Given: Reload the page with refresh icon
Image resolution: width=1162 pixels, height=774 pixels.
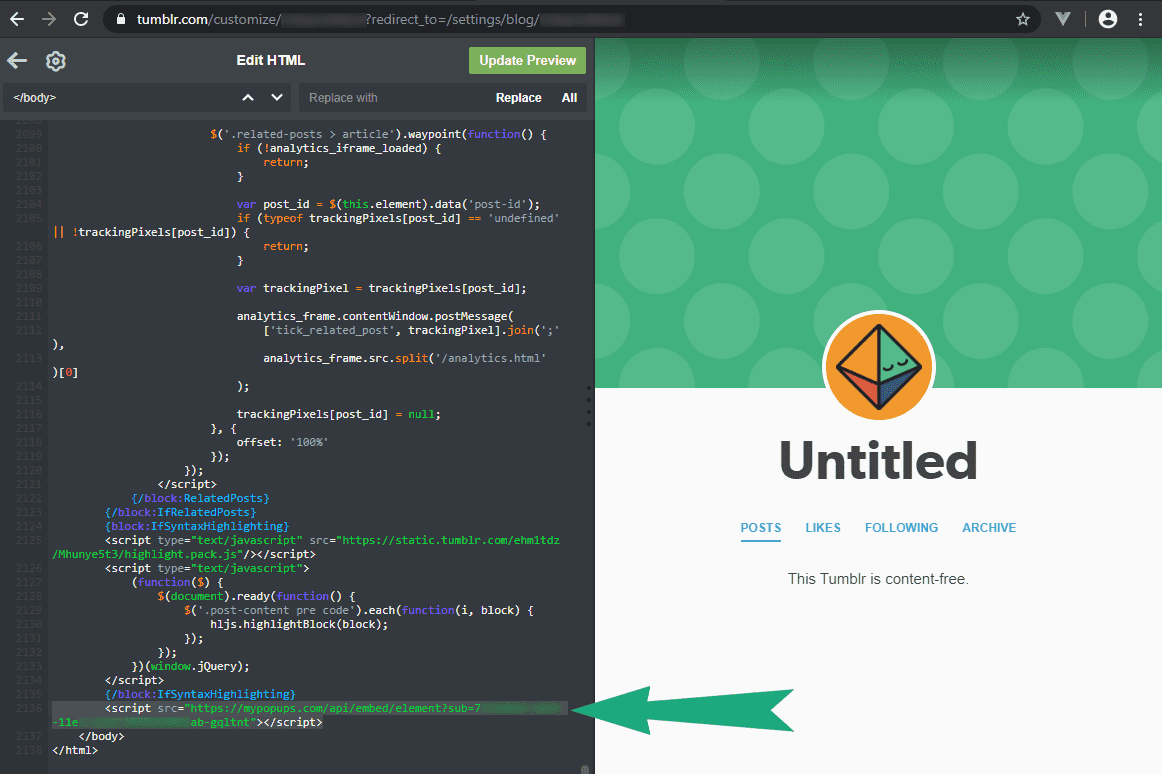Looking at the screenshot, I should [x=82, y=19].
